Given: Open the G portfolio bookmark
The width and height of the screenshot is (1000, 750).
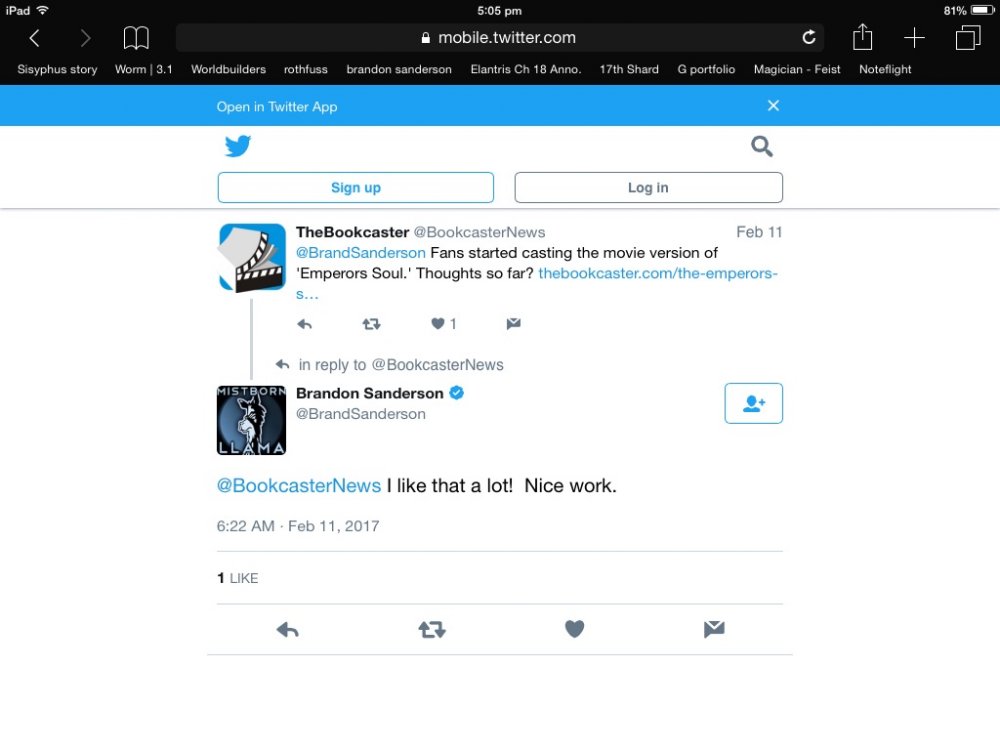Looking at the screenshot, I should pyautogui.click(x=706, y=69).
